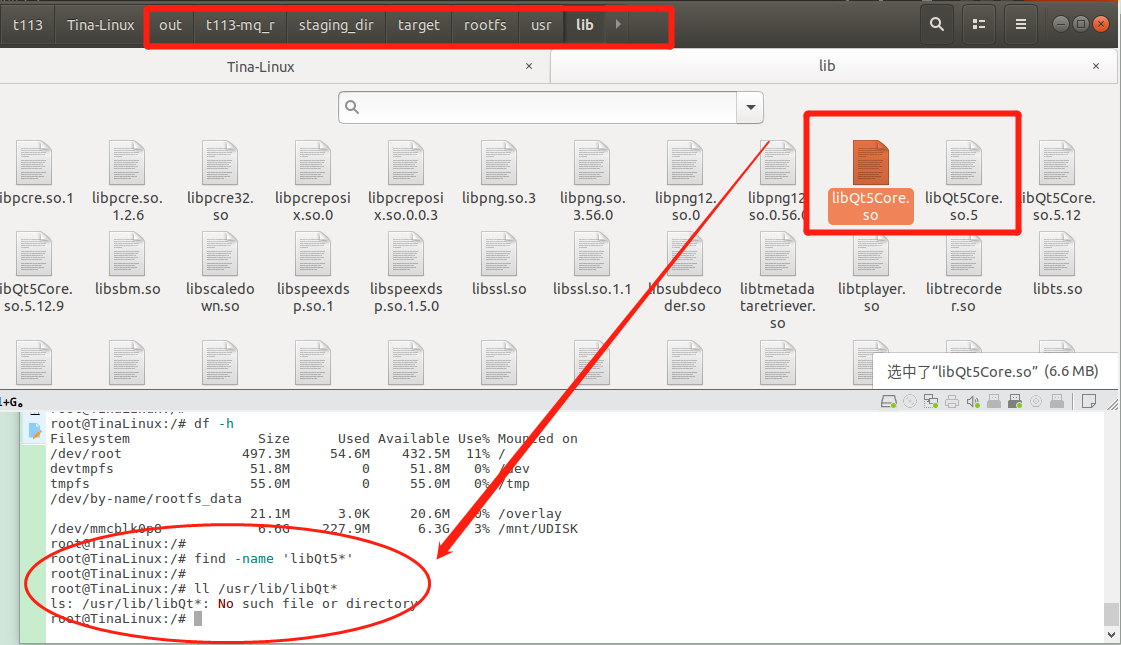Select file libsbm.so
Screen dimensions: 1121x645
[127, 265]
